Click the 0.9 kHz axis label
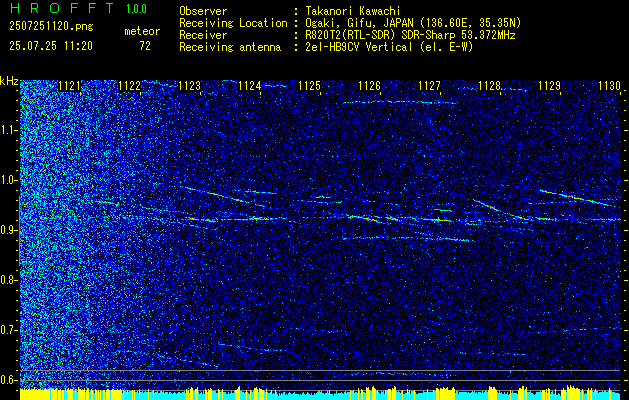This screenshot has height=400, width=629. (x=8, y=230)
